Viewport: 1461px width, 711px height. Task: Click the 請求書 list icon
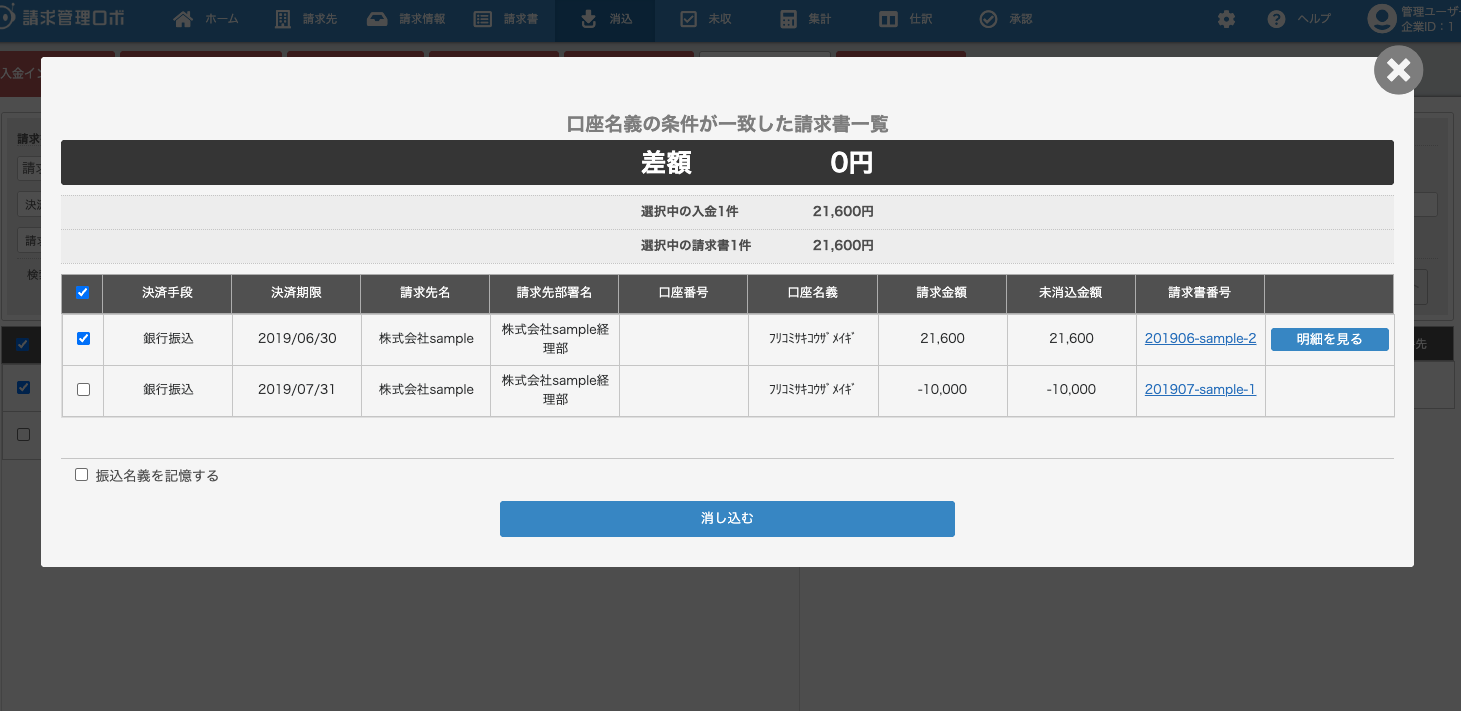coord(483,19)
